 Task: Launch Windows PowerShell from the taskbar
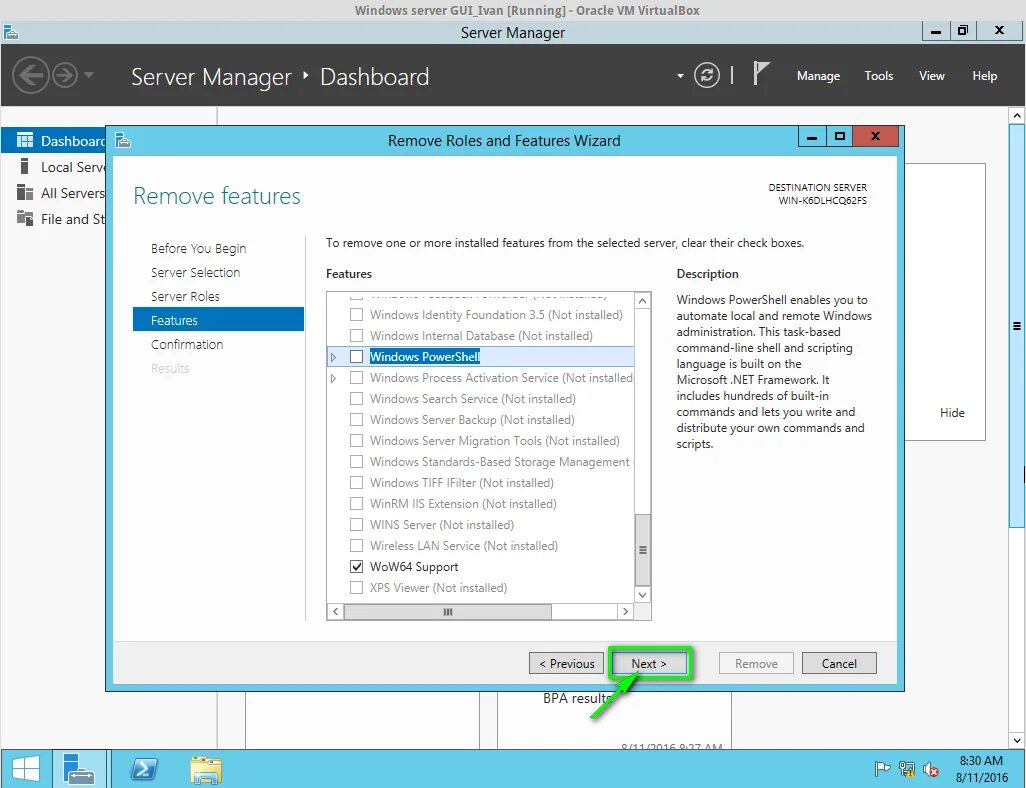[x=144, y=769]
